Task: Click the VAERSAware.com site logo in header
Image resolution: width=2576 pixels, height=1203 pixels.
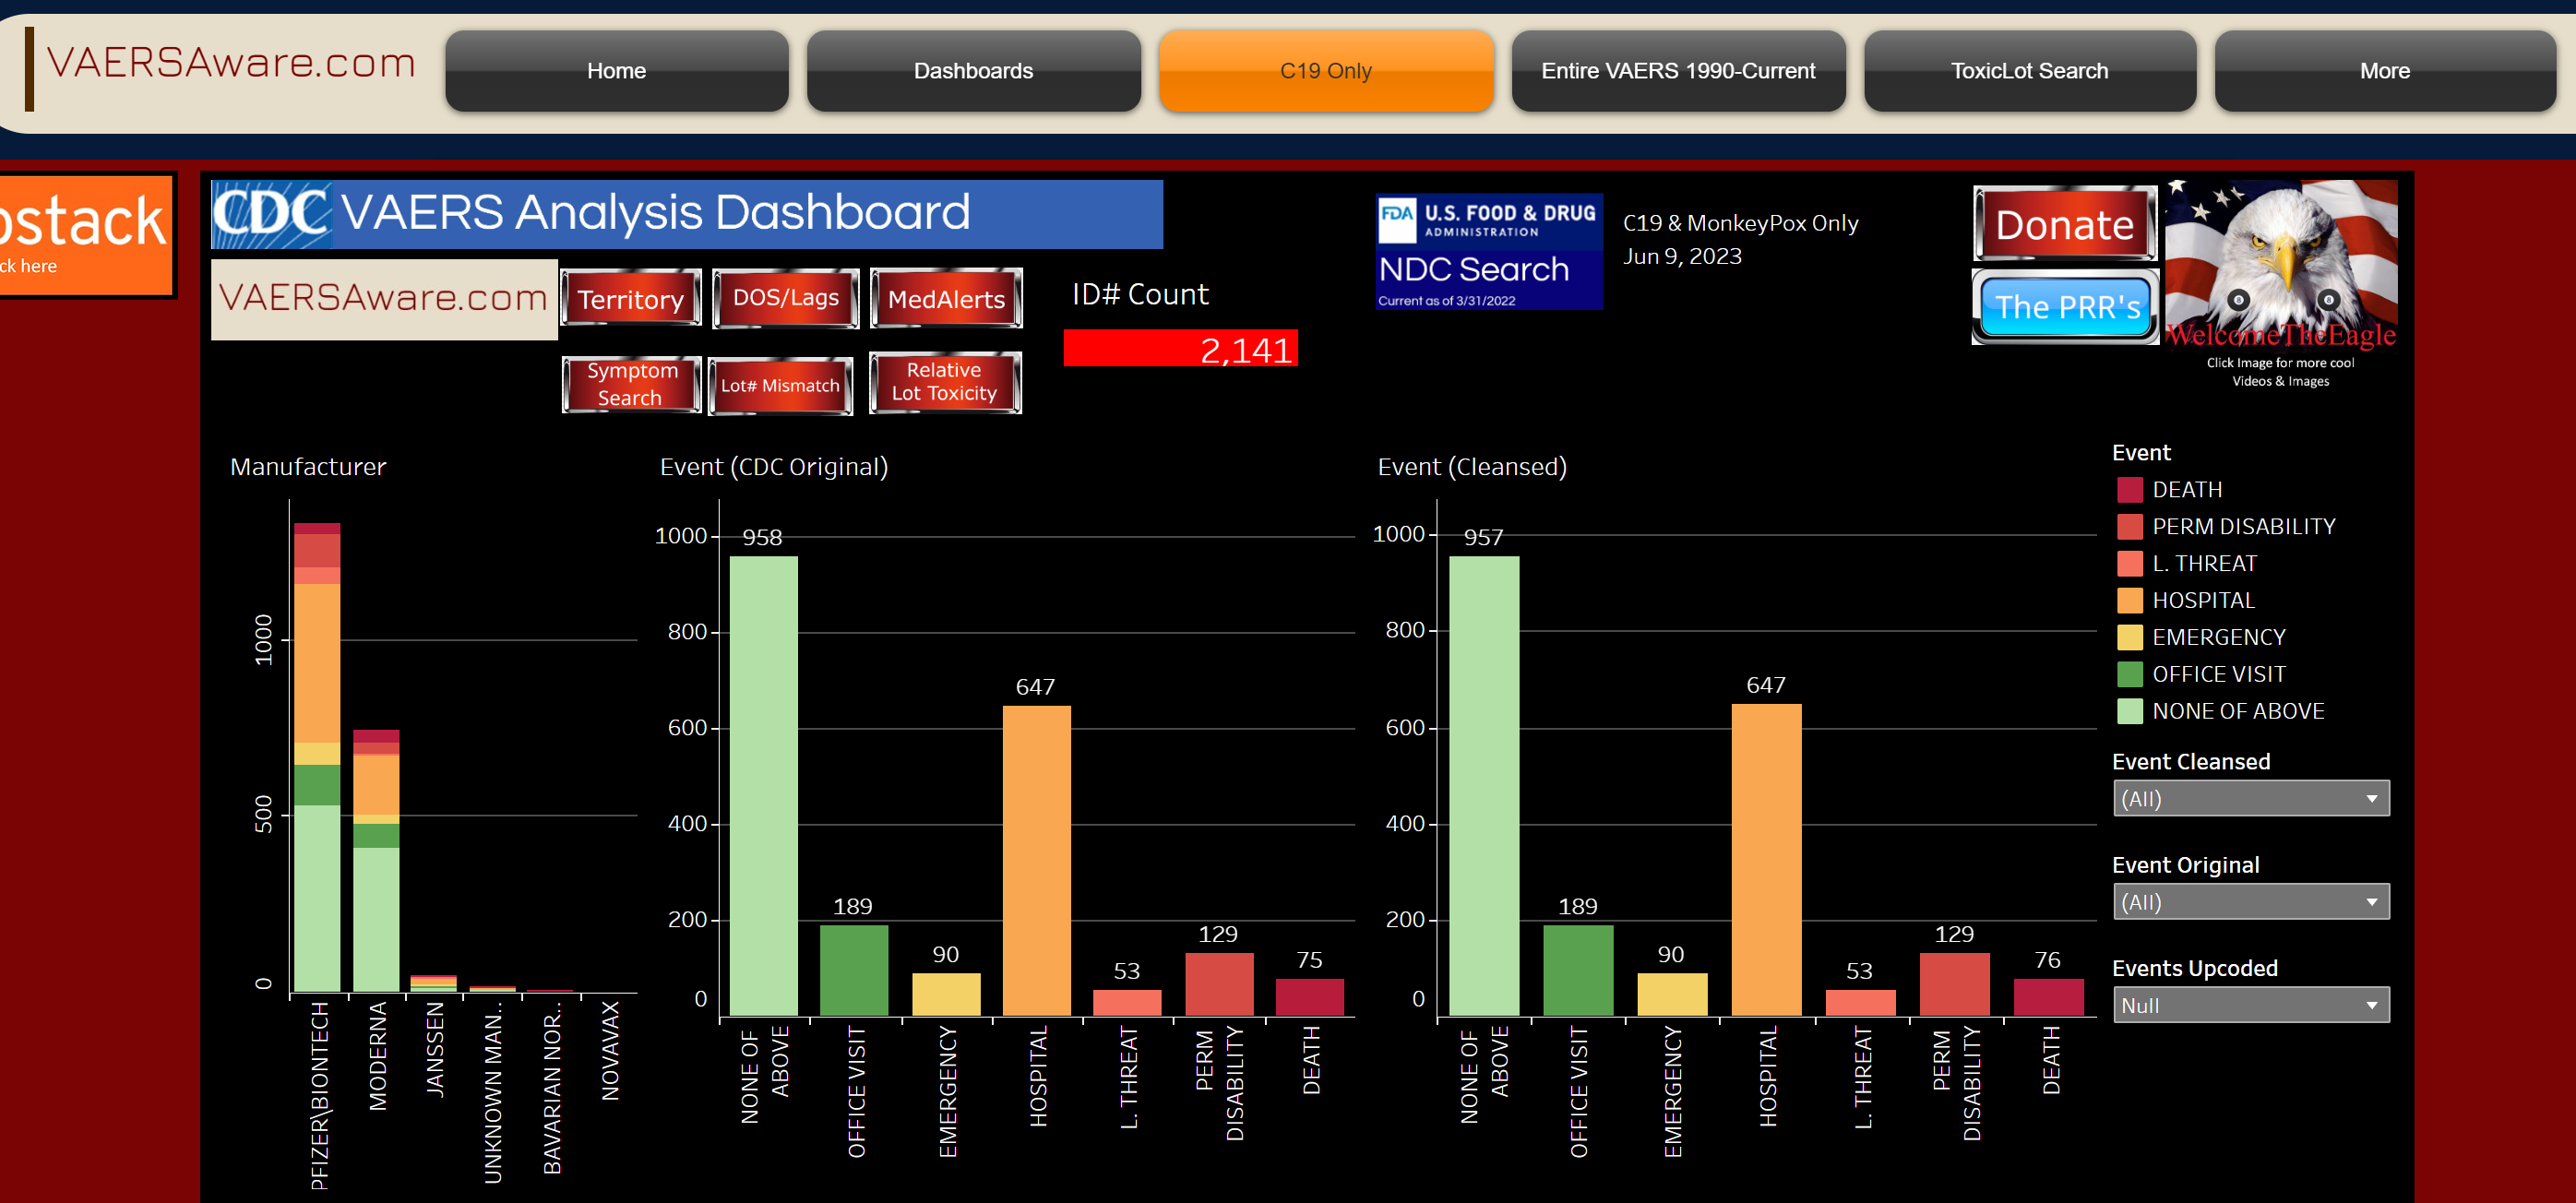Action: pyautogui.click(x=231, y=64)
